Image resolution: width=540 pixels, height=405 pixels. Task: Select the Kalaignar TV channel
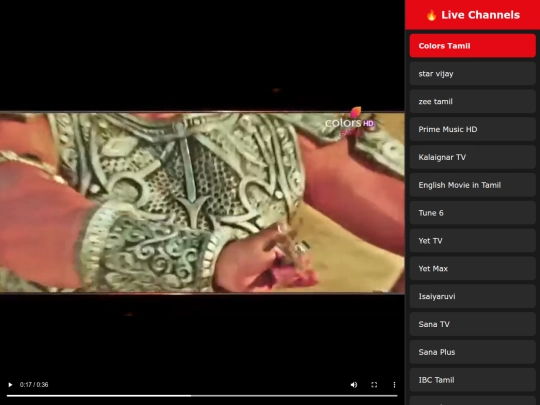pyautogui.click(x=472, y=157)
